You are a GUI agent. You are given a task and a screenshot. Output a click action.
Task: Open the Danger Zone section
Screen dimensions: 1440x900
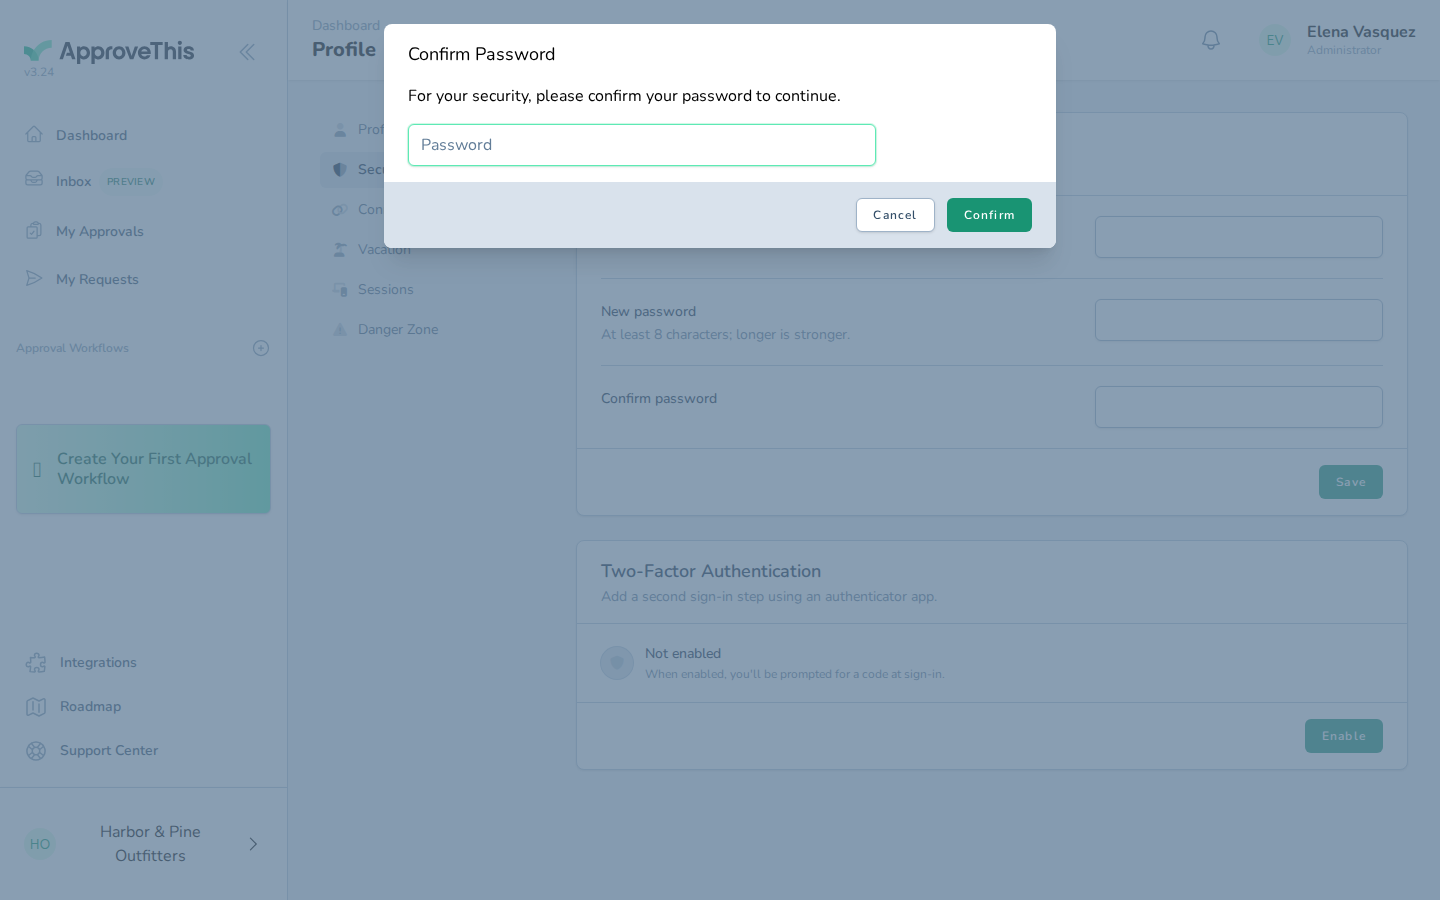point(398,329)
